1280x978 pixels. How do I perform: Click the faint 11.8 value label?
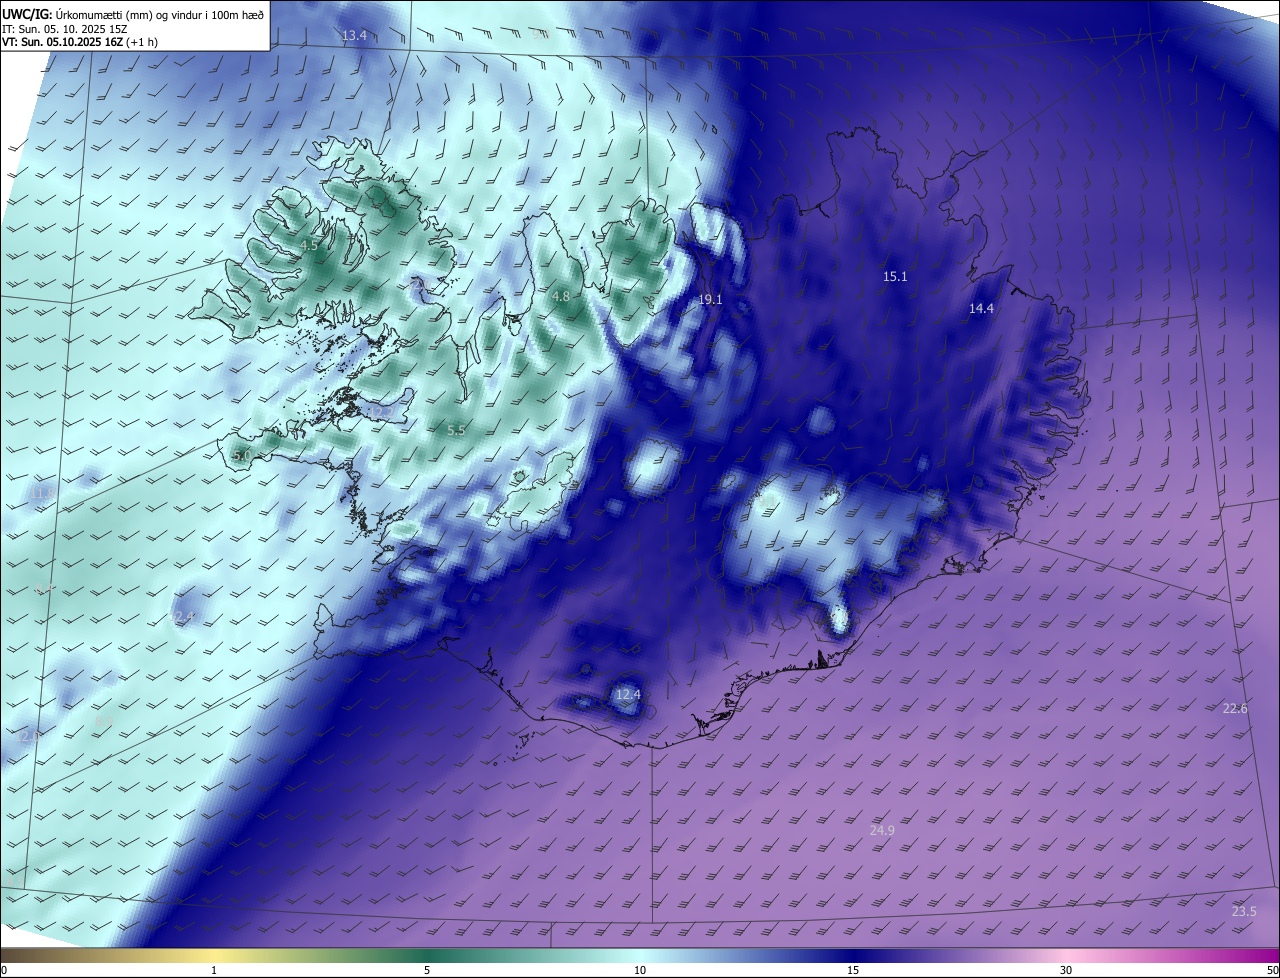(x=44, y=494)
